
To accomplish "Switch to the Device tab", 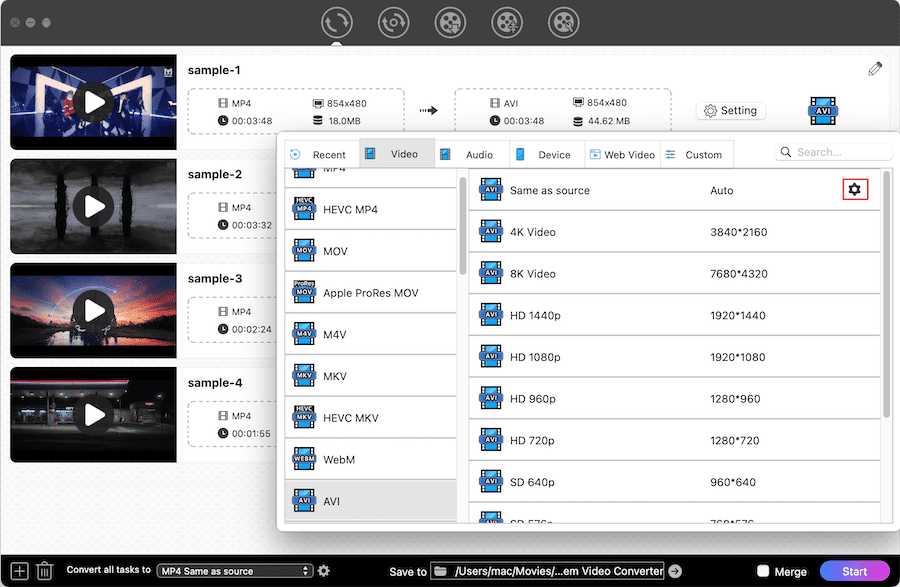I will pyautogui.click(x=547, y=154).
